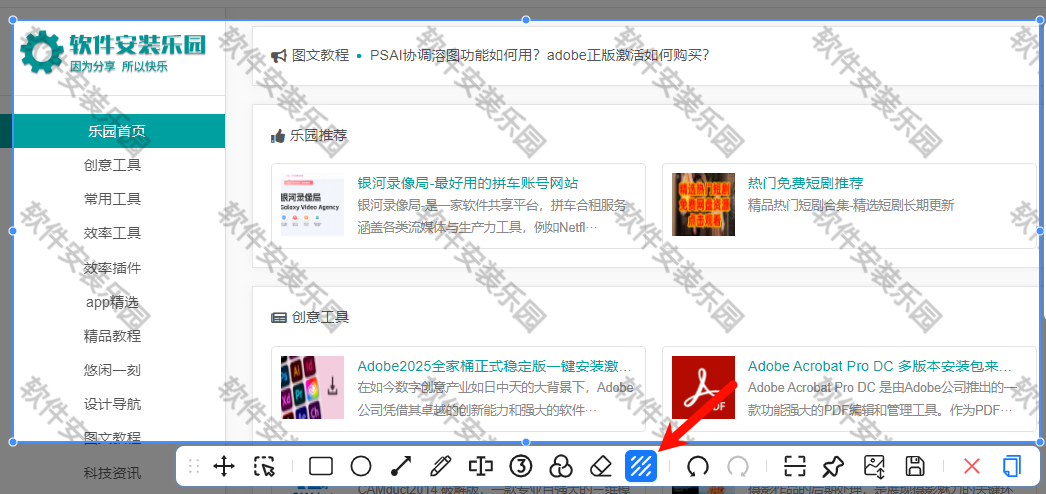
Task: Pick the pencil freehand tool
Action: [x=440, y=466]
